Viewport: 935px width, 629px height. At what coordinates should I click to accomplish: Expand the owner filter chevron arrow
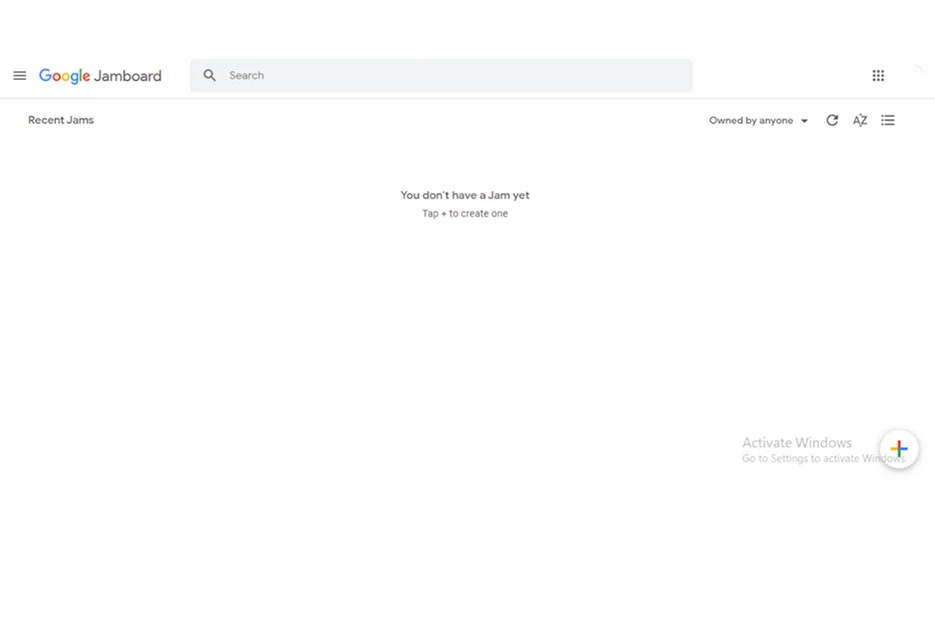click(804, 120)
